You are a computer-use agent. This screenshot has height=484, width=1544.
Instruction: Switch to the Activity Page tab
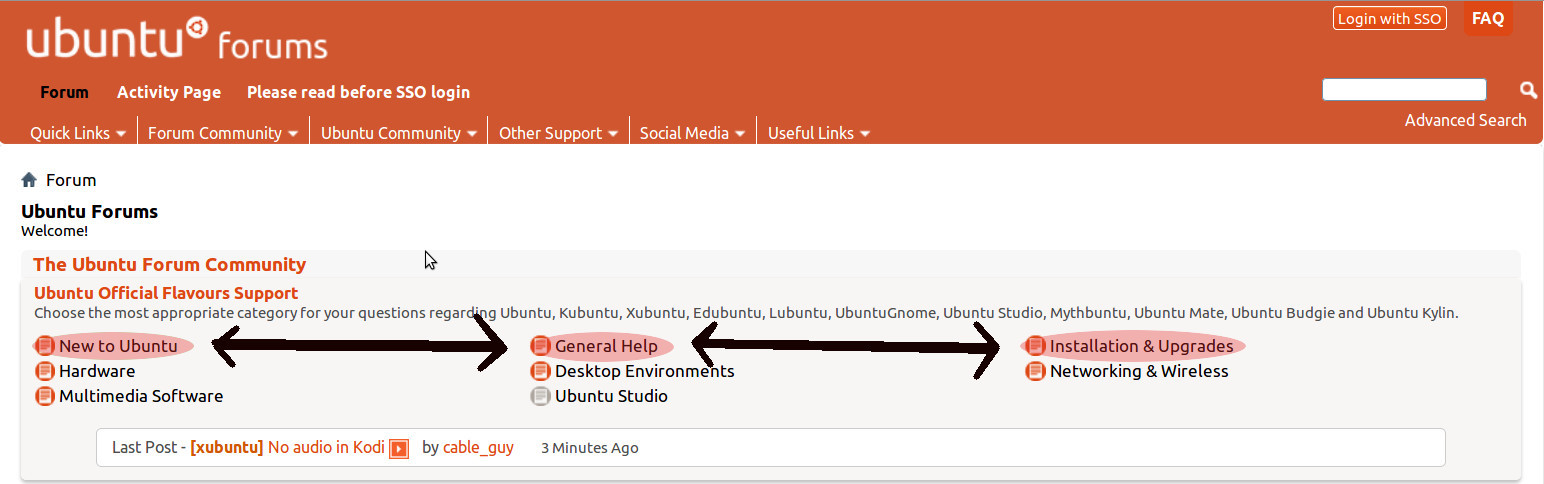[x=169, y=92]
